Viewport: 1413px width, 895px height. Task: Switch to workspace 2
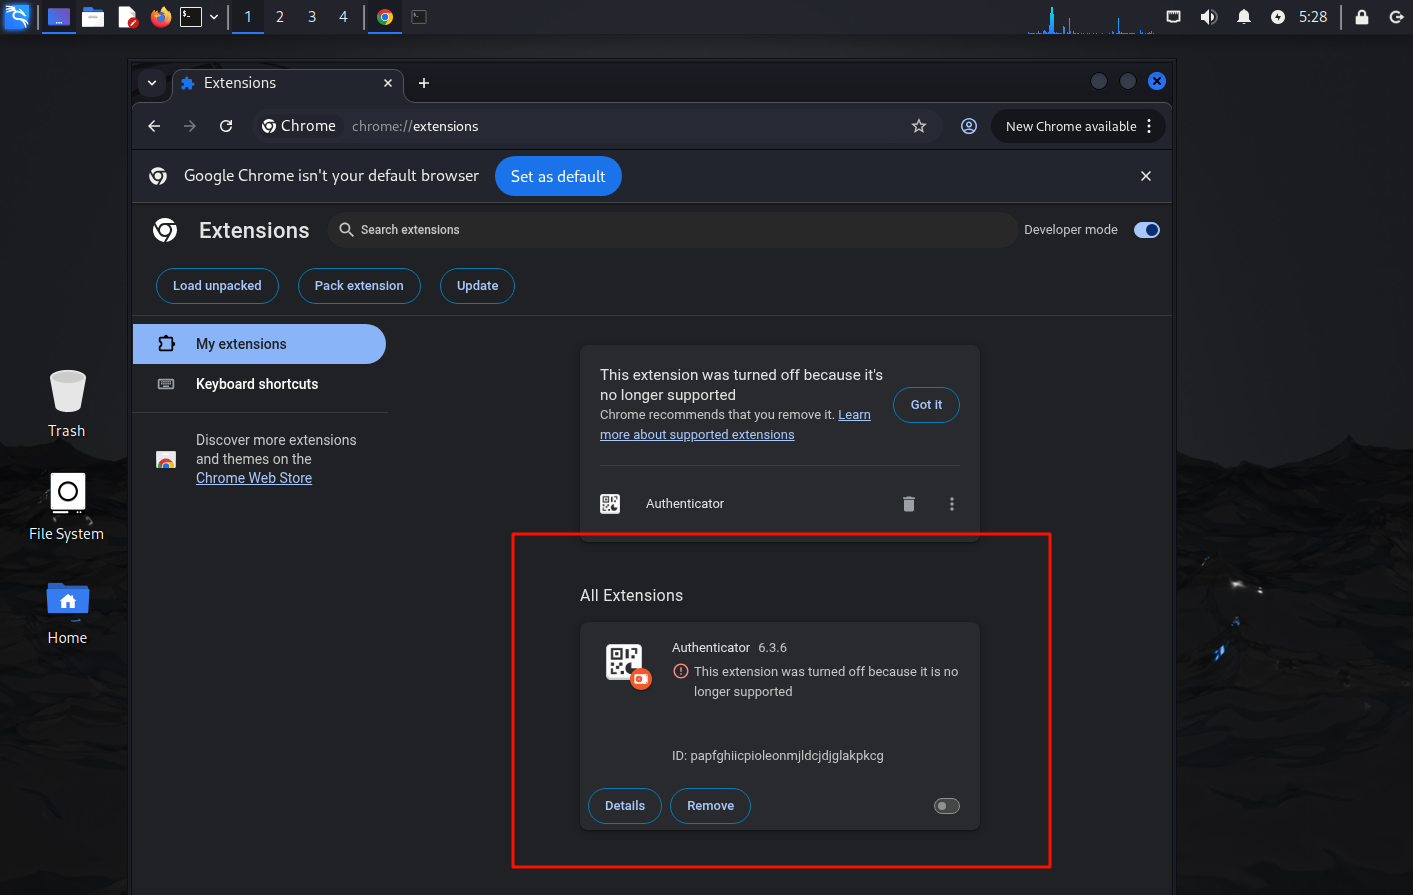pos(280,17)
